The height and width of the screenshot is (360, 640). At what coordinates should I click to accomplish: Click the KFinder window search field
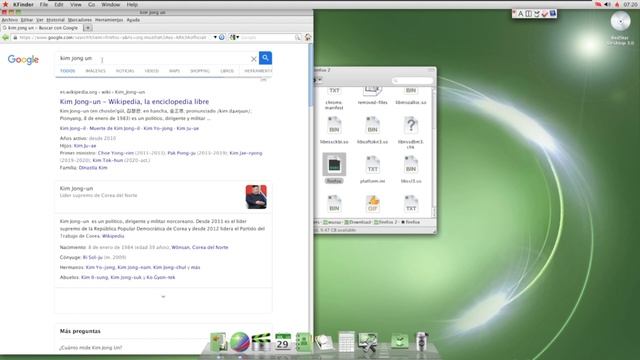pos(412,80)
